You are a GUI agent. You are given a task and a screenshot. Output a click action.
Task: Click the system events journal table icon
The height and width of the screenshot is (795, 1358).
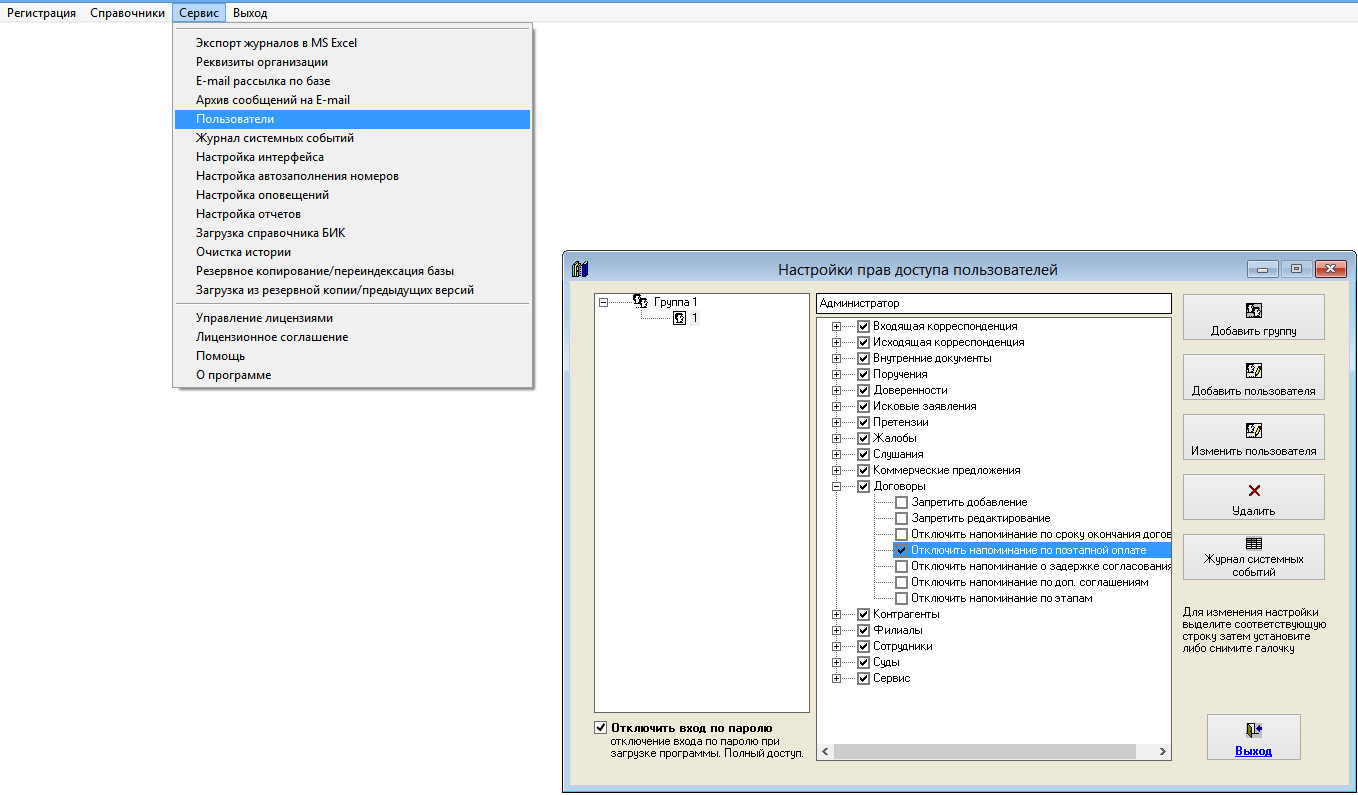(x=1254, y=544)
